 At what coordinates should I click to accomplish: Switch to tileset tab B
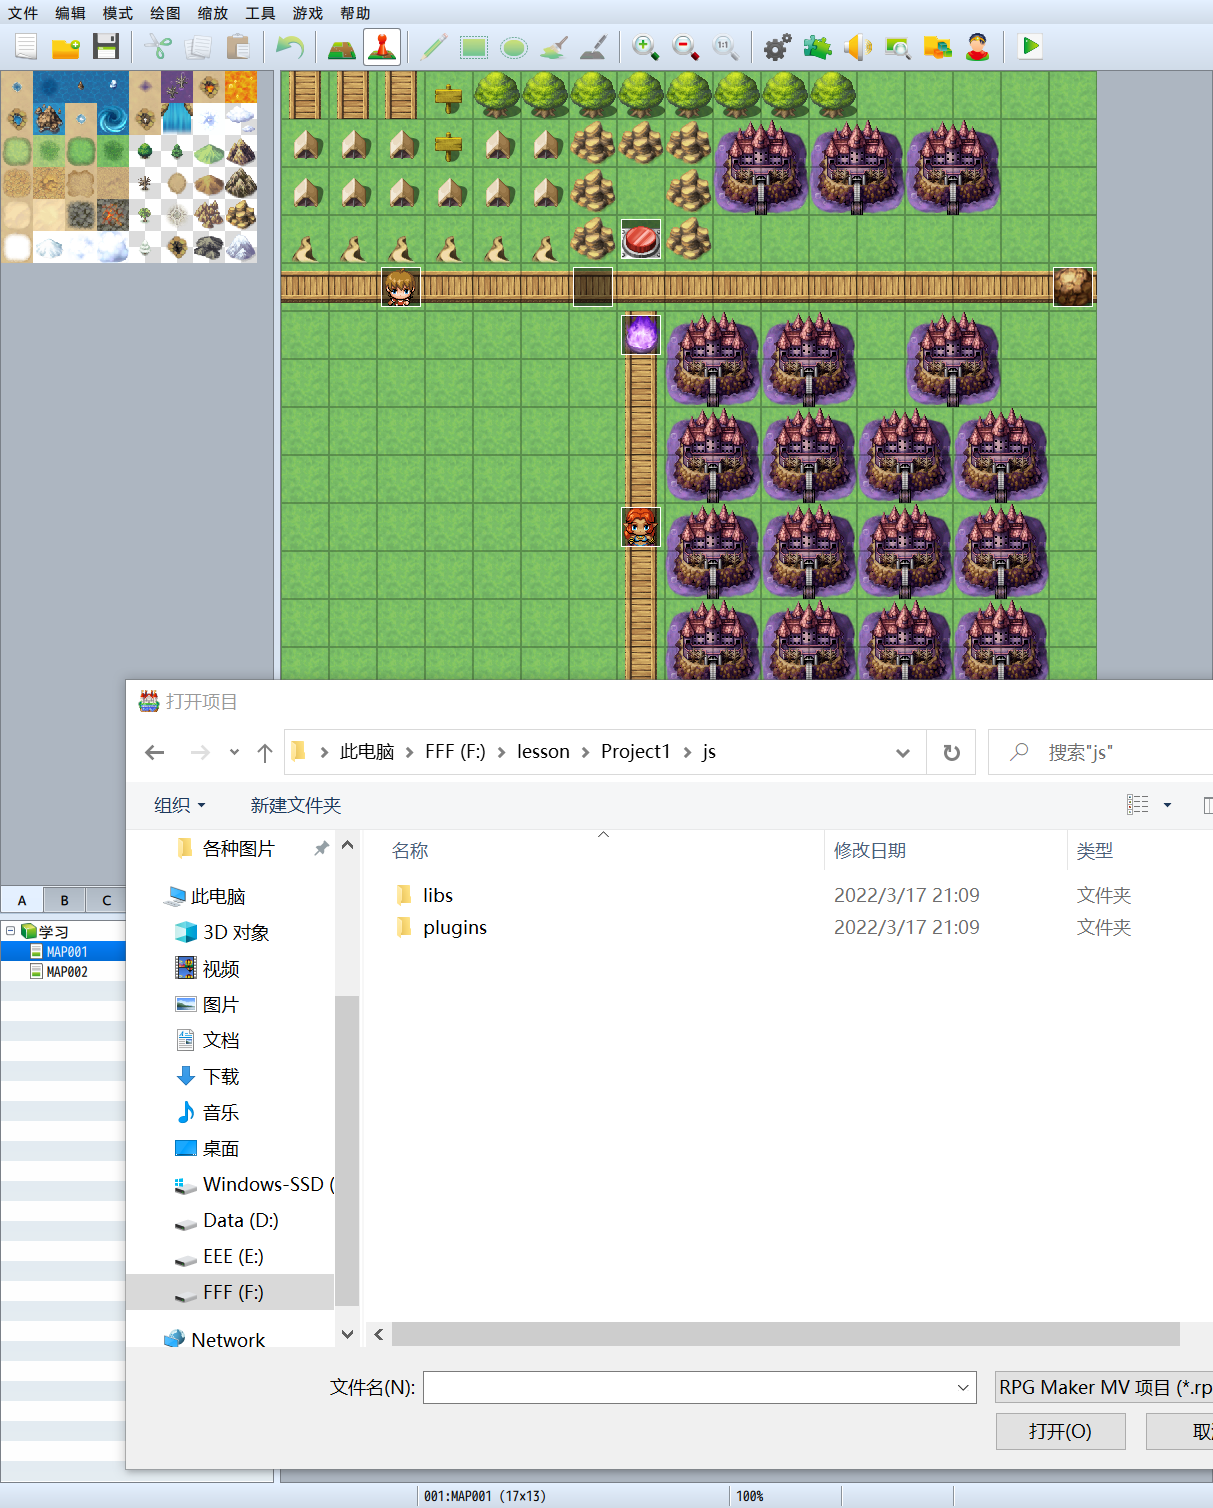(x=64, y=900)
